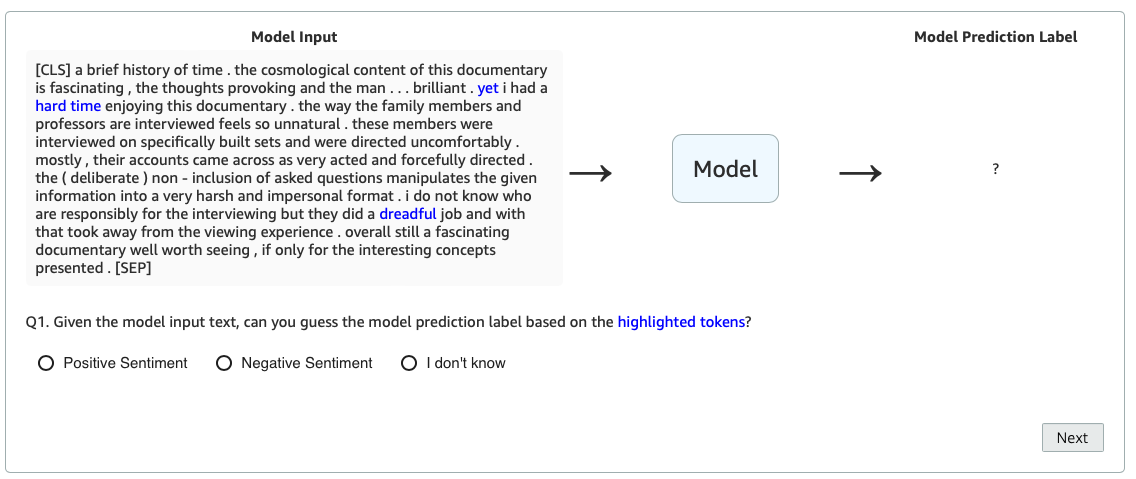
Task: Click the arrow pointing into the Model box
Action: [x=590, y=174]
